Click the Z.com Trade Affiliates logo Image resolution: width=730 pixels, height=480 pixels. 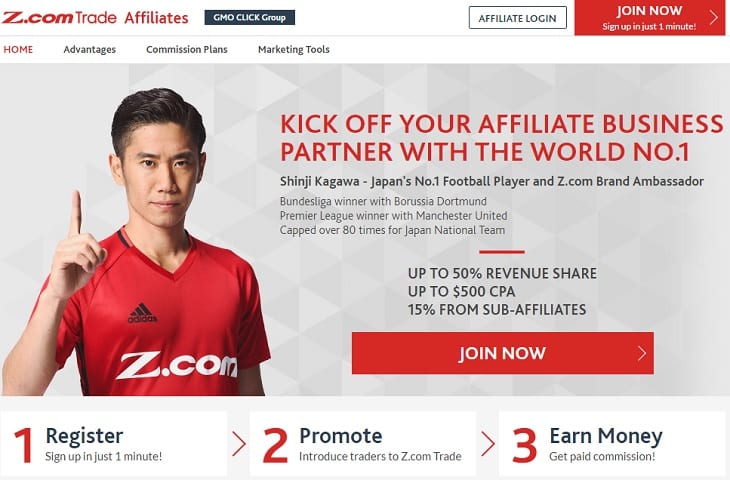pyautogui.click(x=95, y=18)
